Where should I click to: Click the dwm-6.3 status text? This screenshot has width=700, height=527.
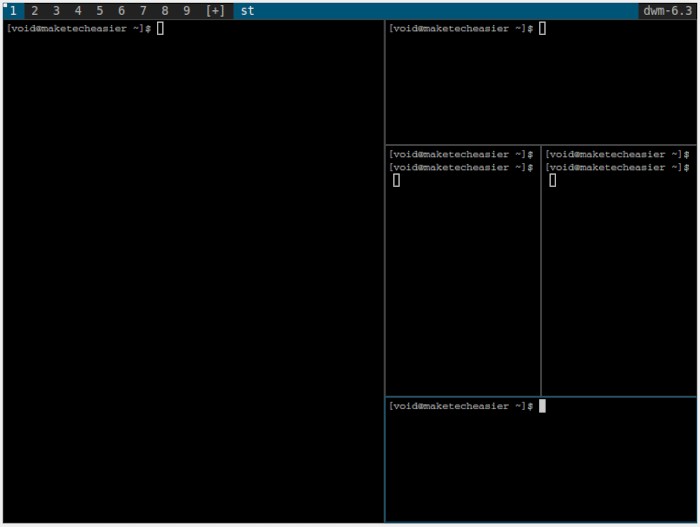667,11
